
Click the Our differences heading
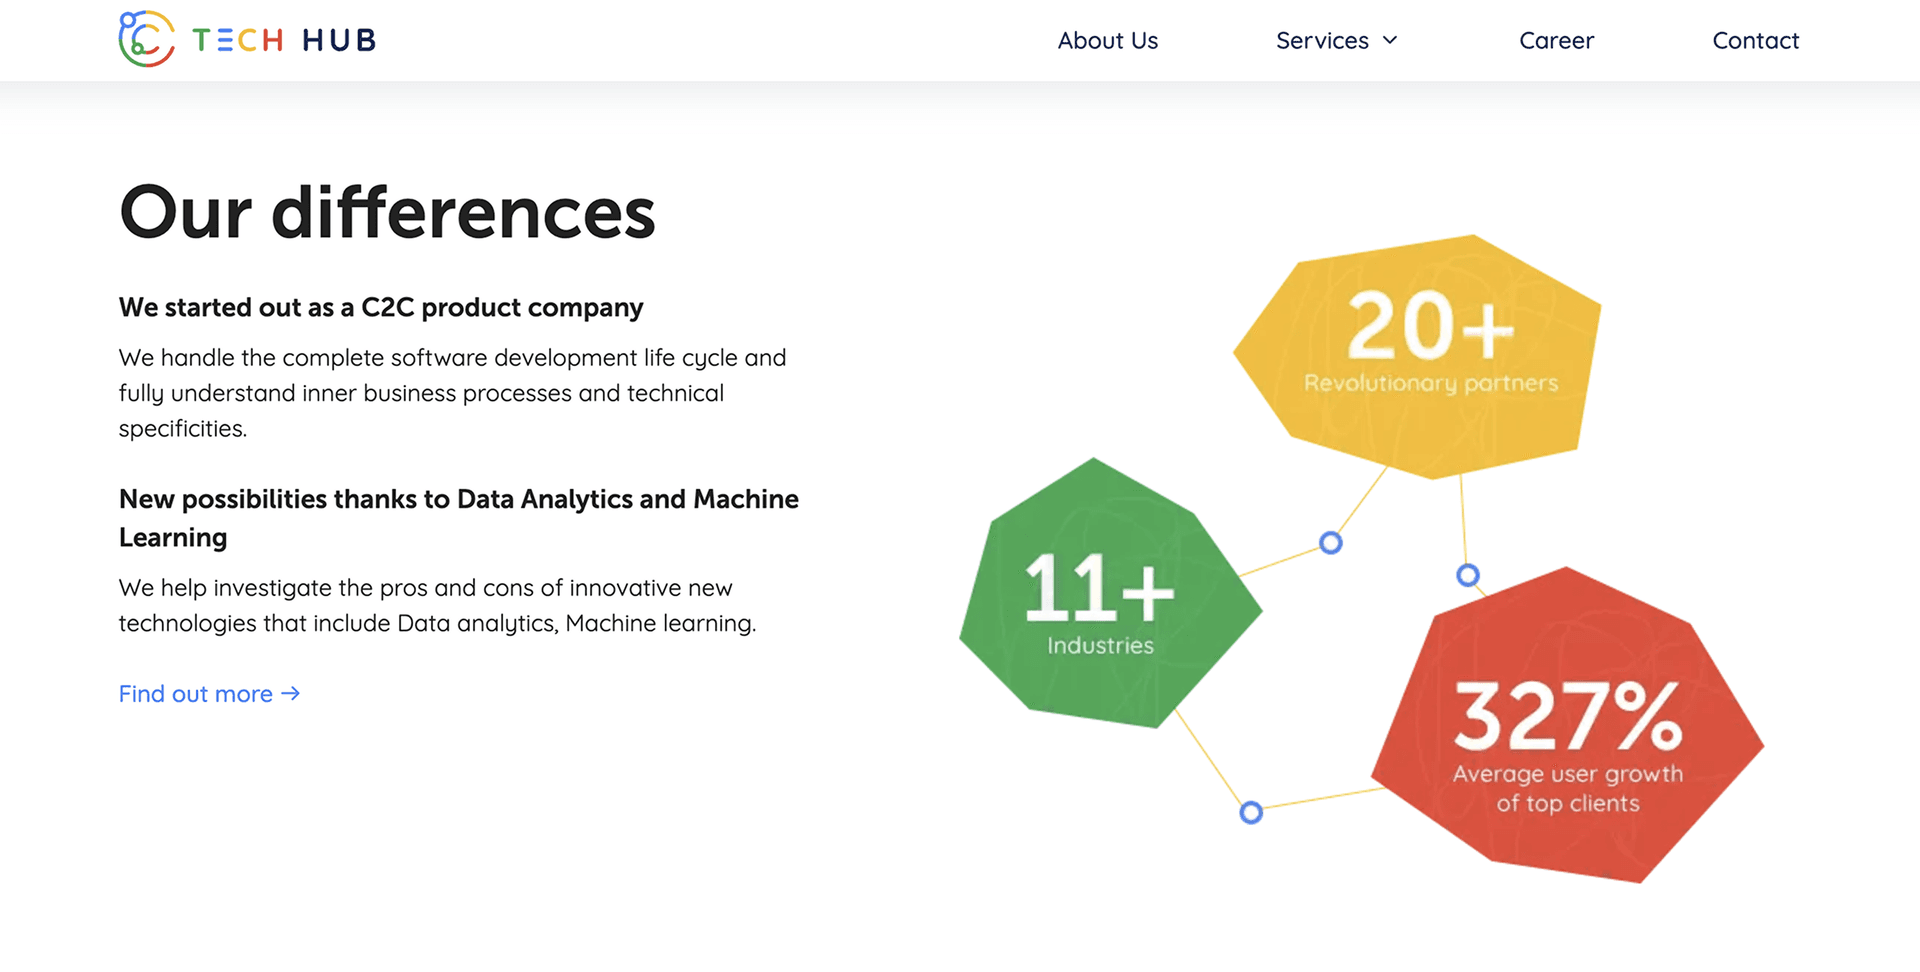click(x=387, y=212)
